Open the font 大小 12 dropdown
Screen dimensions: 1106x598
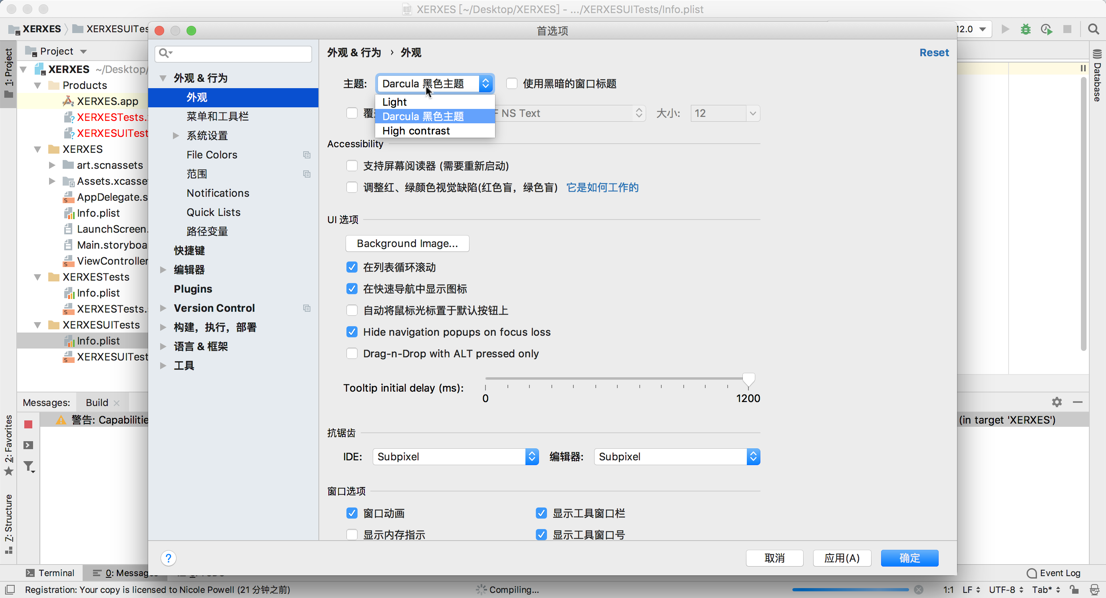tap(724, 113)
